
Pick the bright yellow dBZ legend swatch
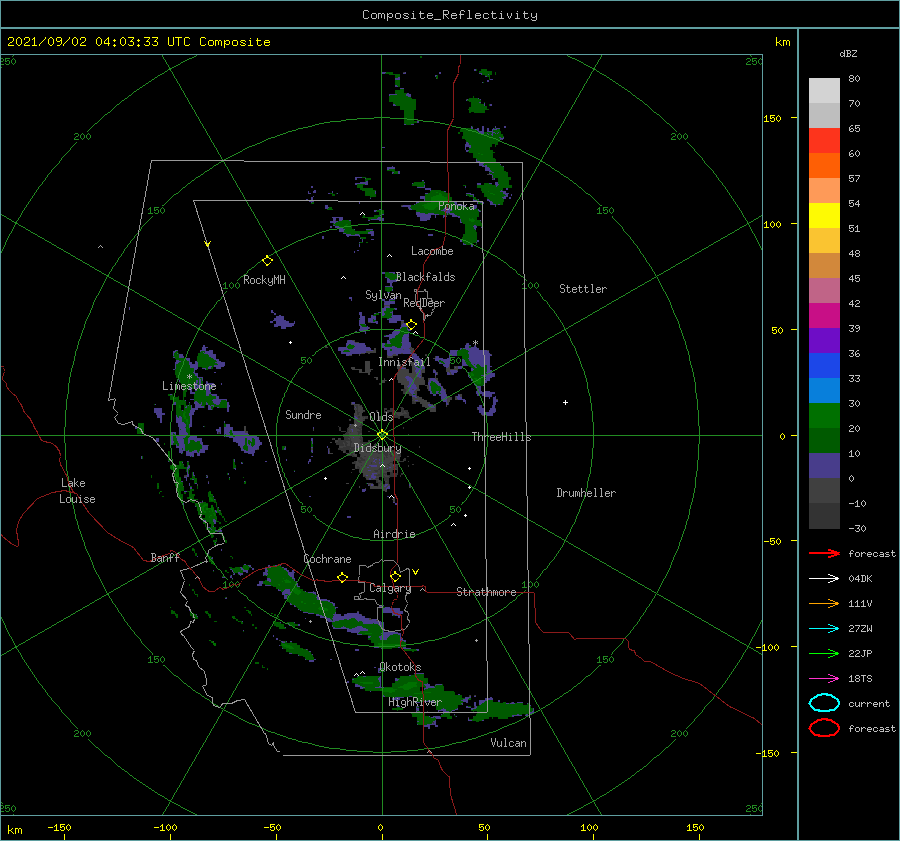pos(824,215)
